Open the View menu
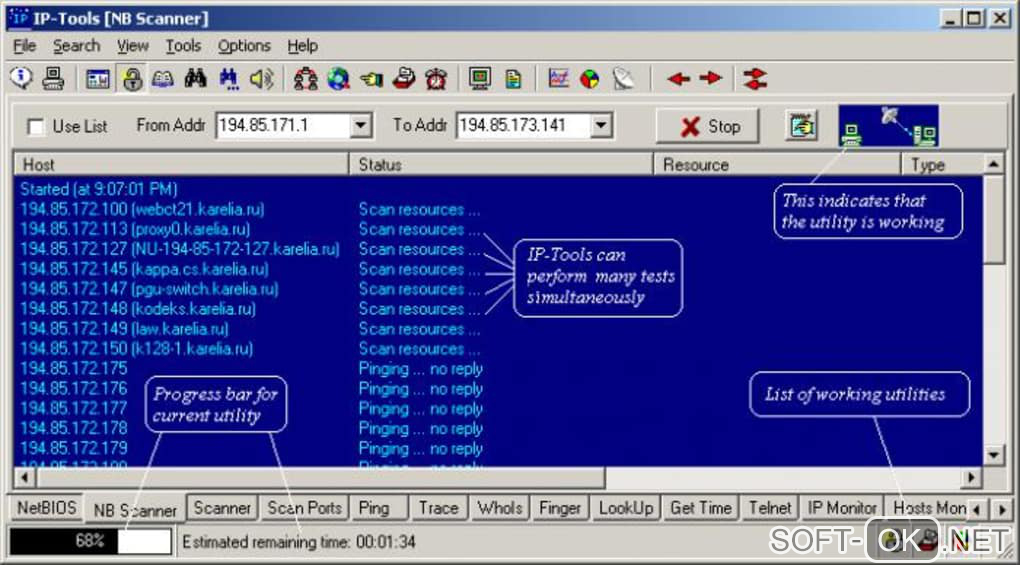 point(133,46)
